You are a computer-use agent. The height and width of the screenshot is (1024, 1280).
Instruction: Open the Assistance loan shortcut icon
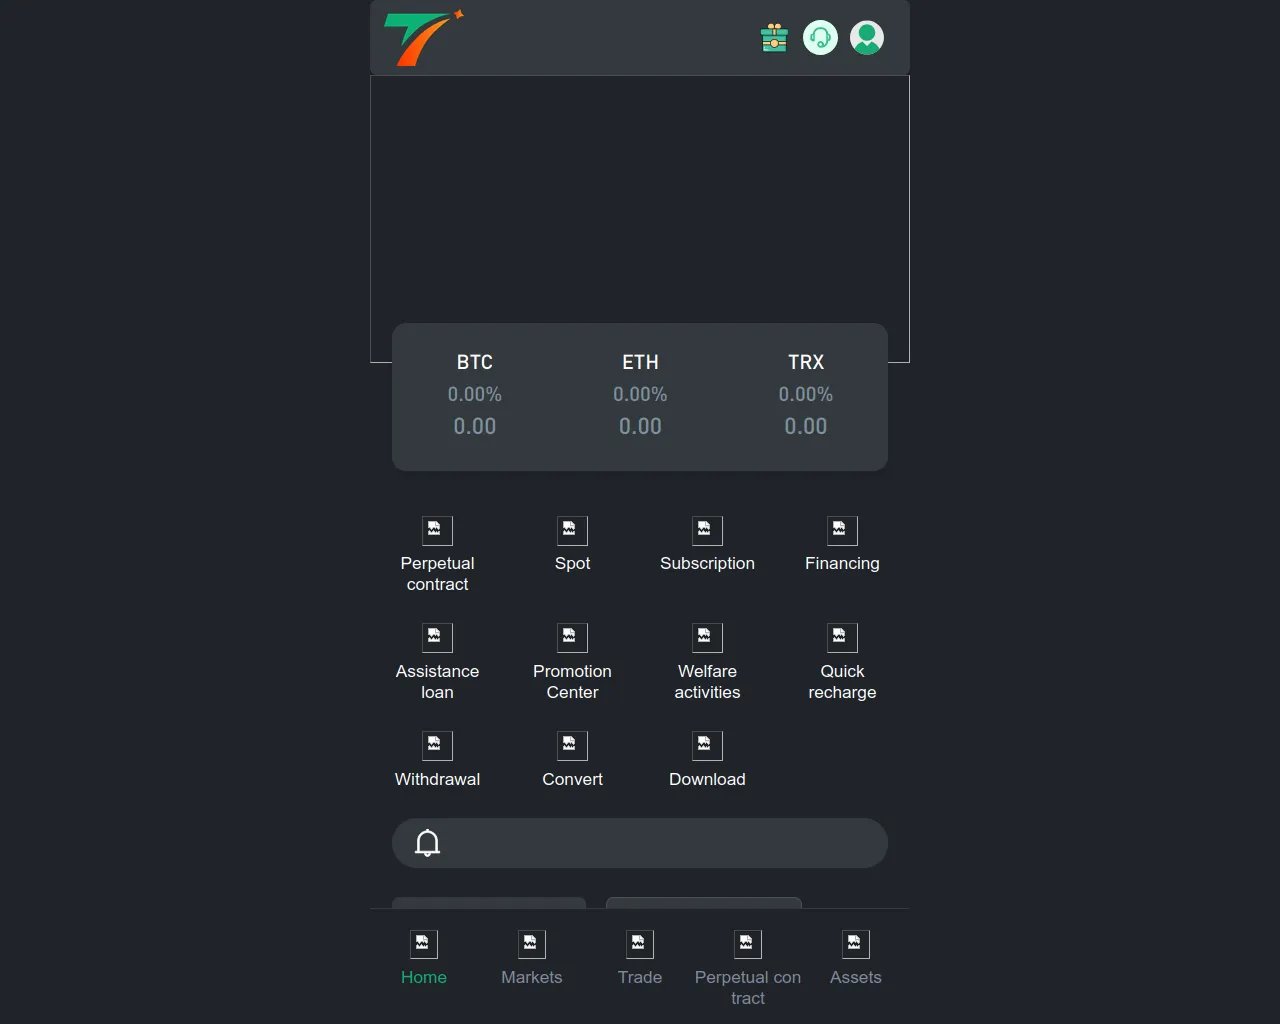(x=437, y=638)
